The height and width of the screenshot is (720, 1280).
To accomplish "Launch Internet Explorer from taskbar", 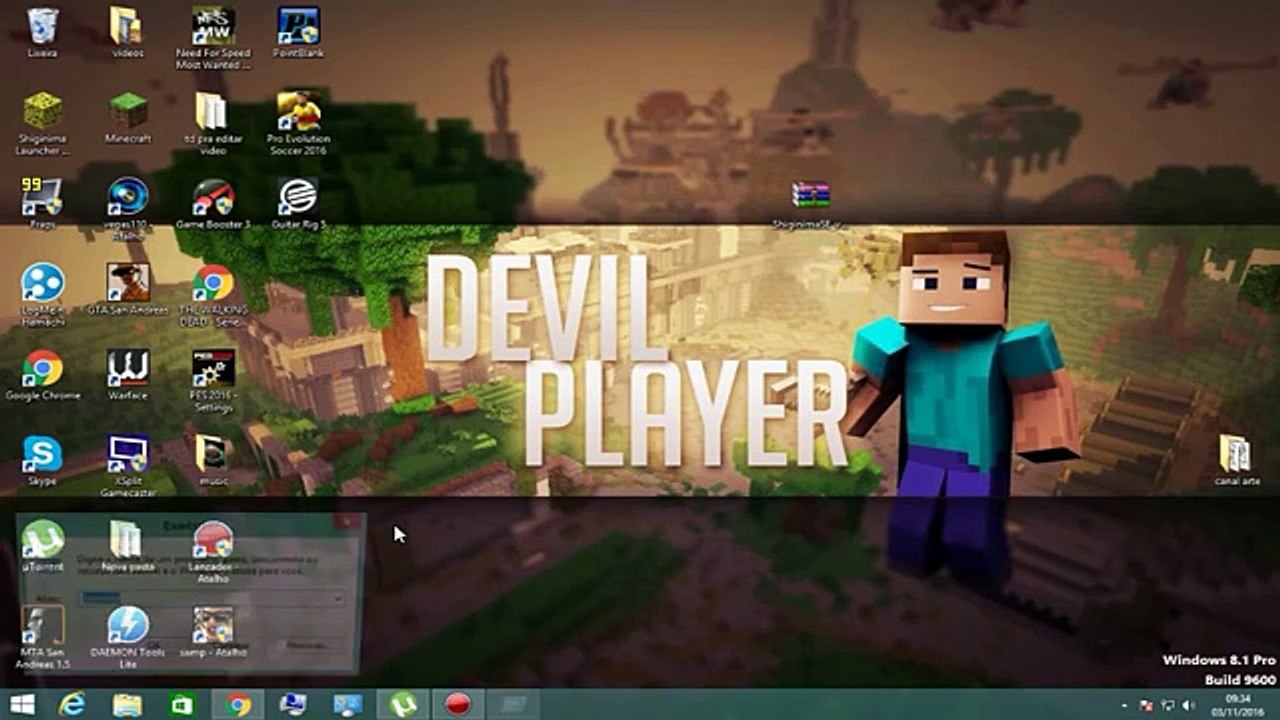I will [71, 705].
